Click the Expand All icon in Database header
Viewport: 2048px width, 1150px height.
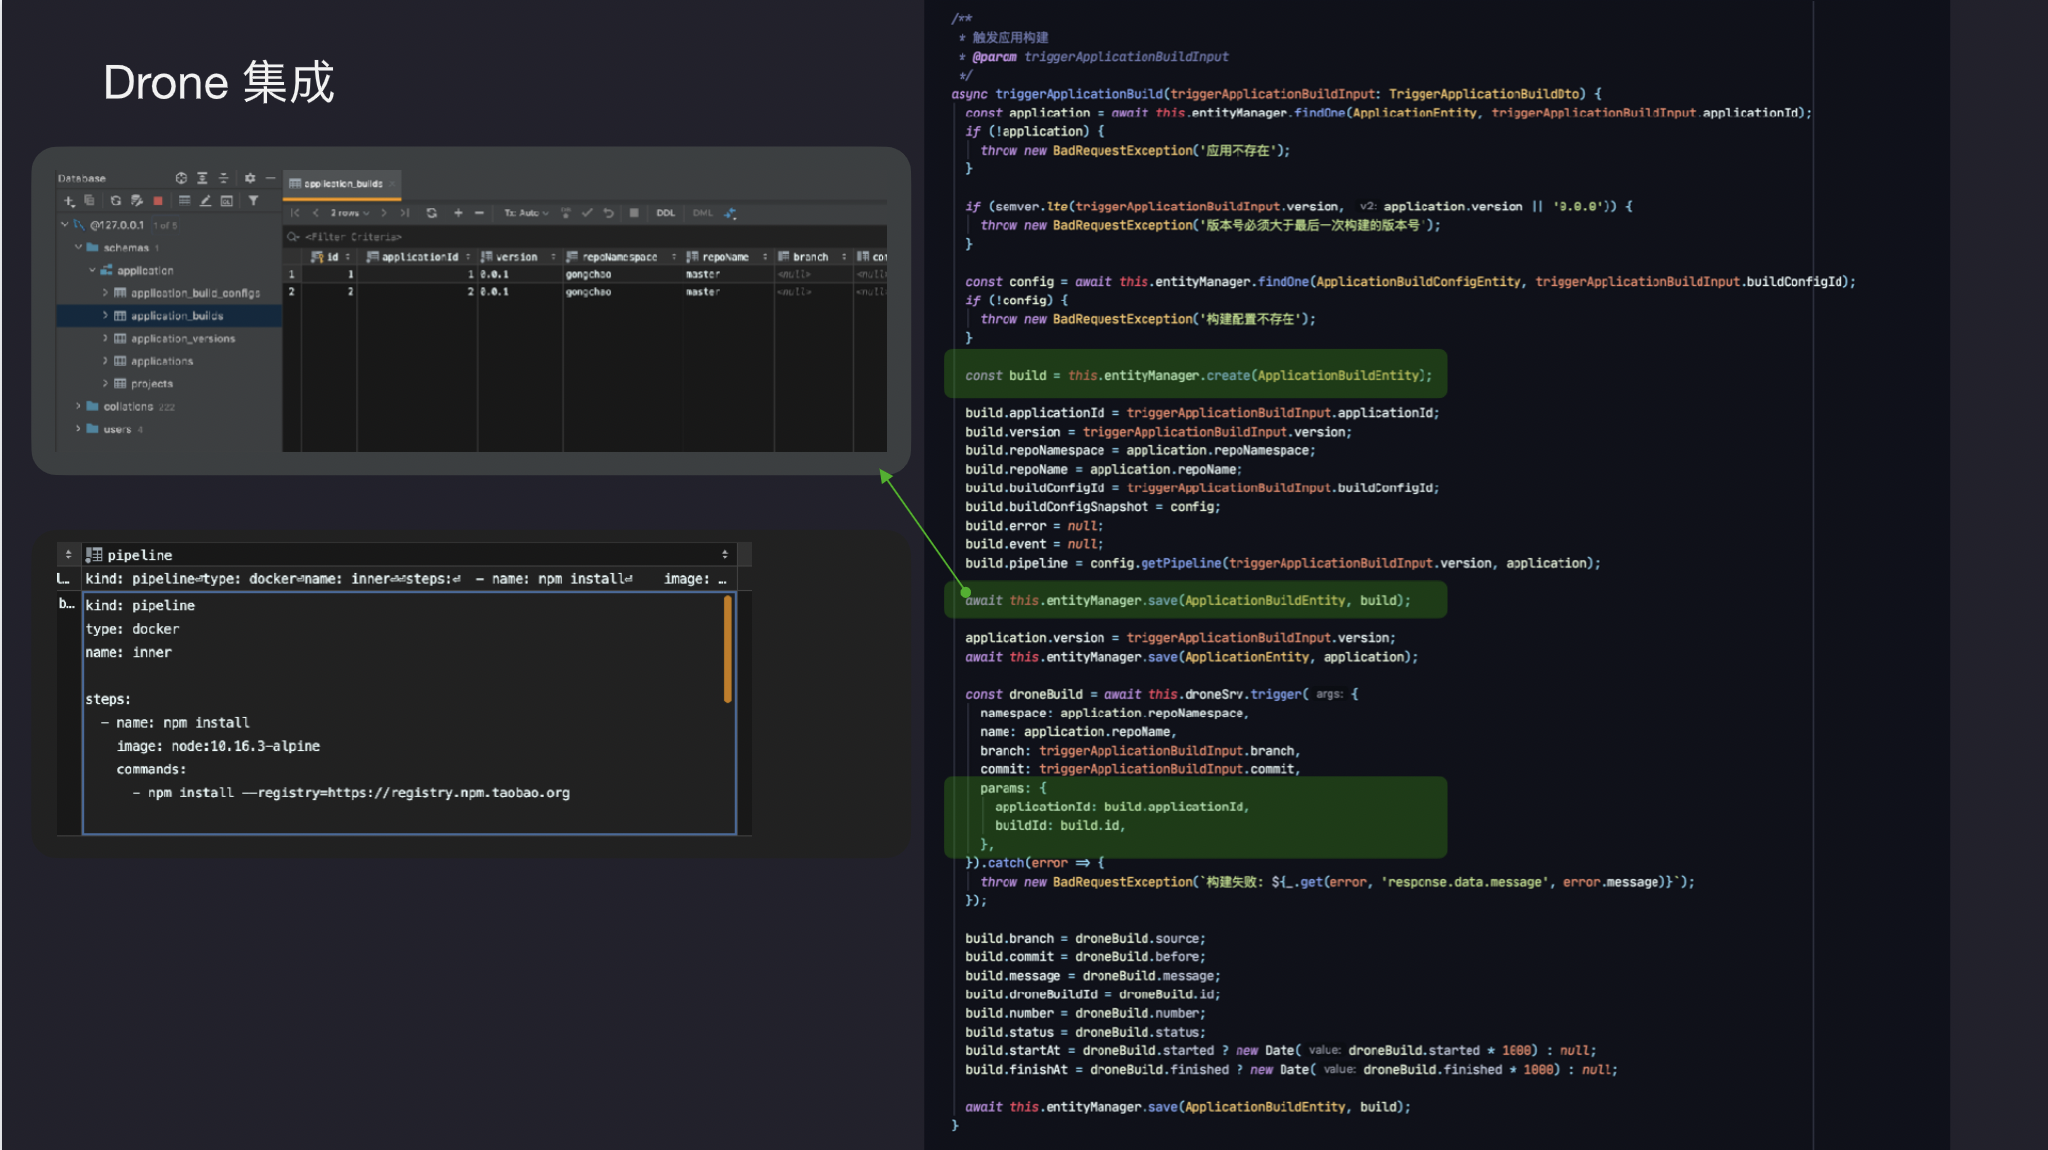coord(202,178)
